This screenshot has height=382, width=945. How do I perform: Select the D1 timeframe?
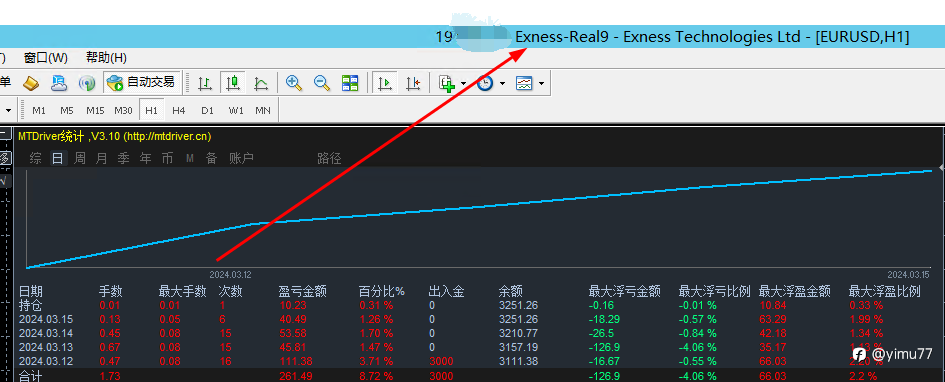pyautogui.click(x=207, y=110)
